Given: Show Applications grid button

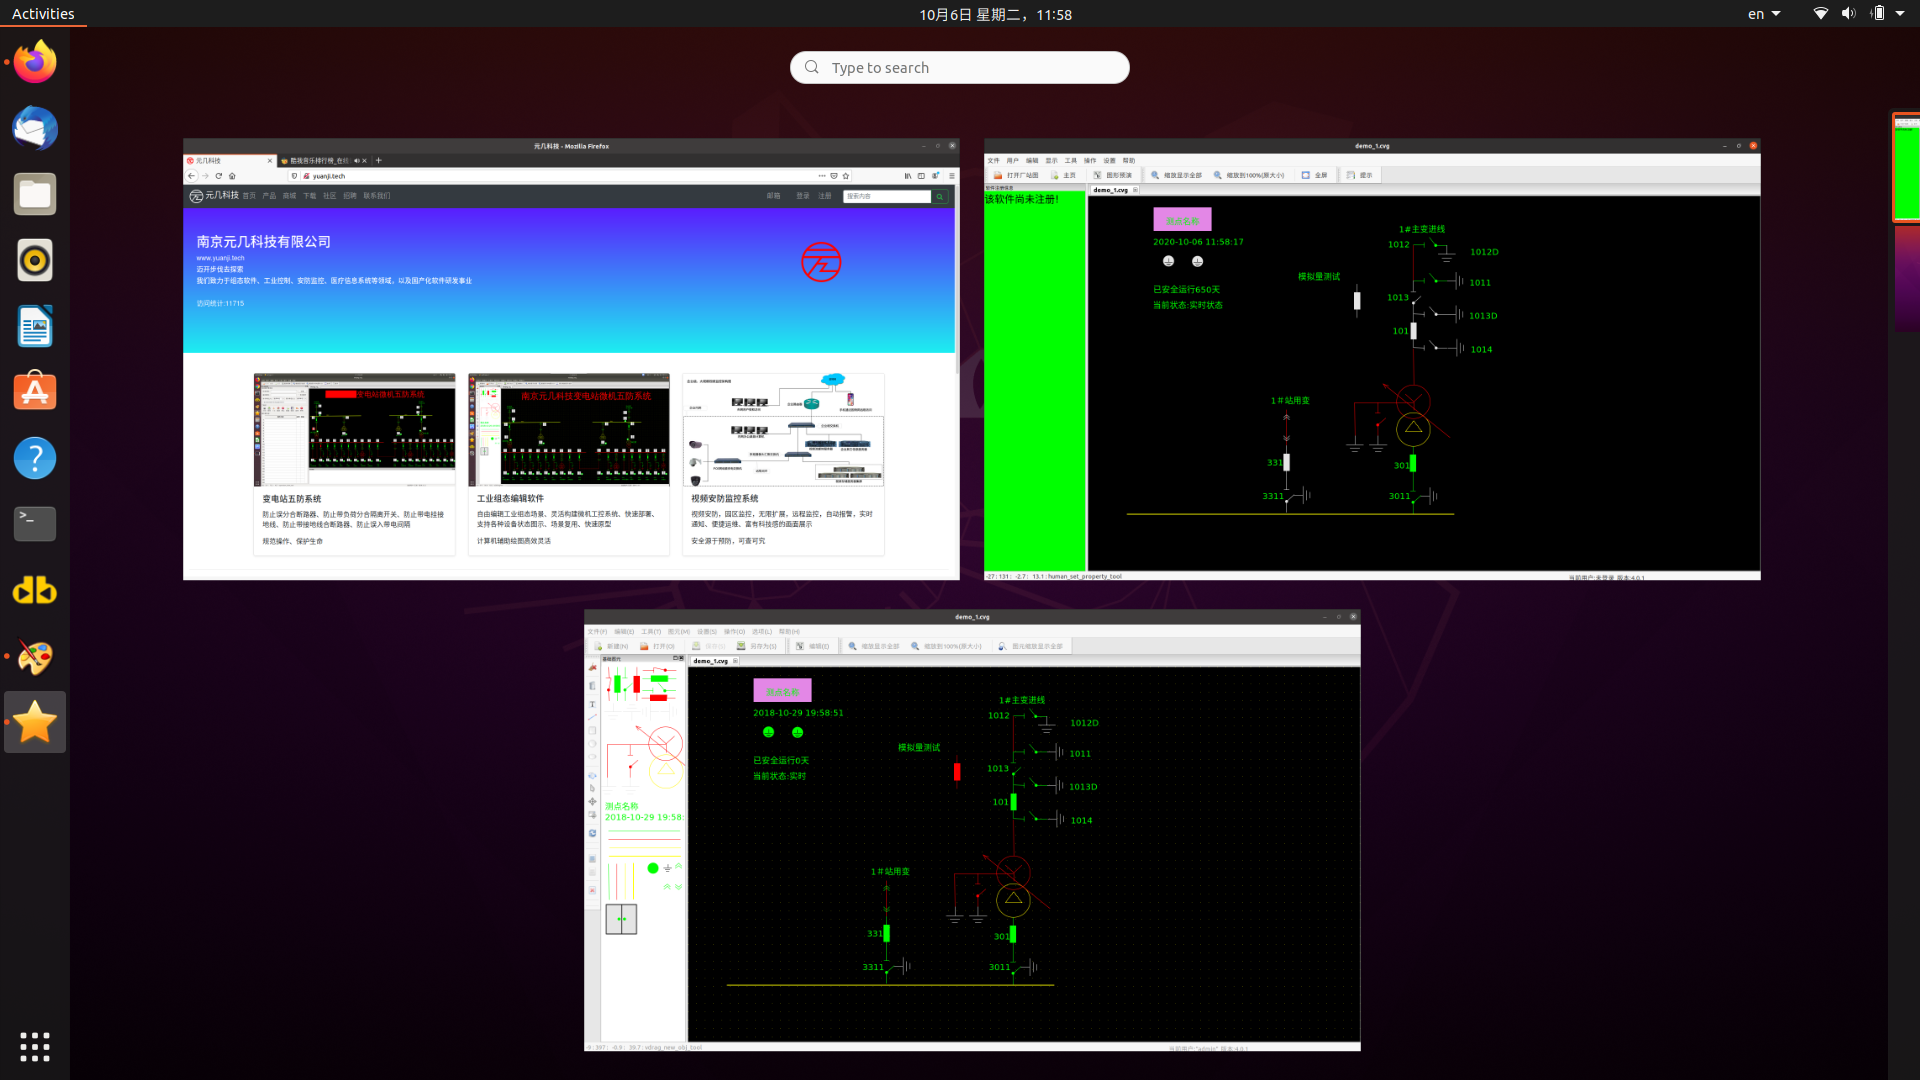Looking at the screenshot, I should [35, 1047].
